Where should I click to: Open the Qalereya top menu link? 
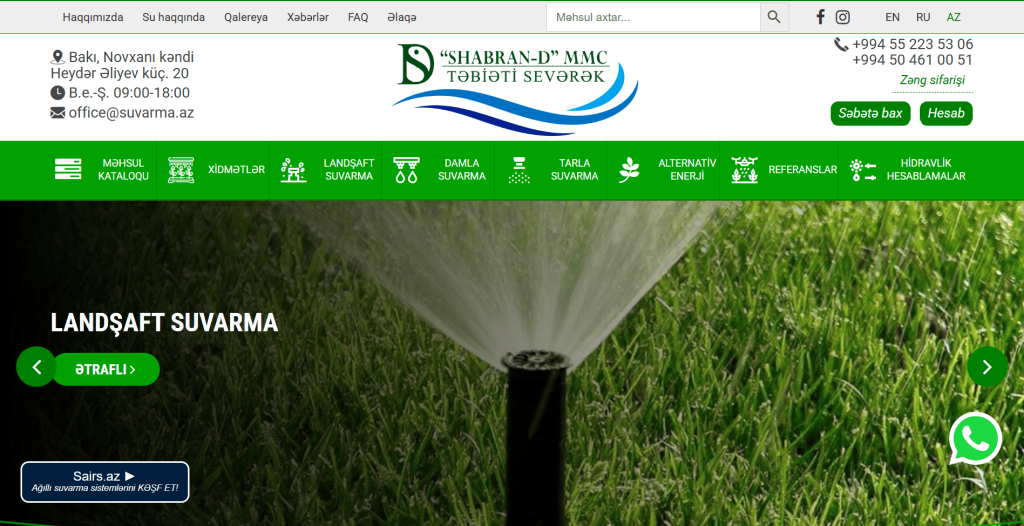[246, 17]
